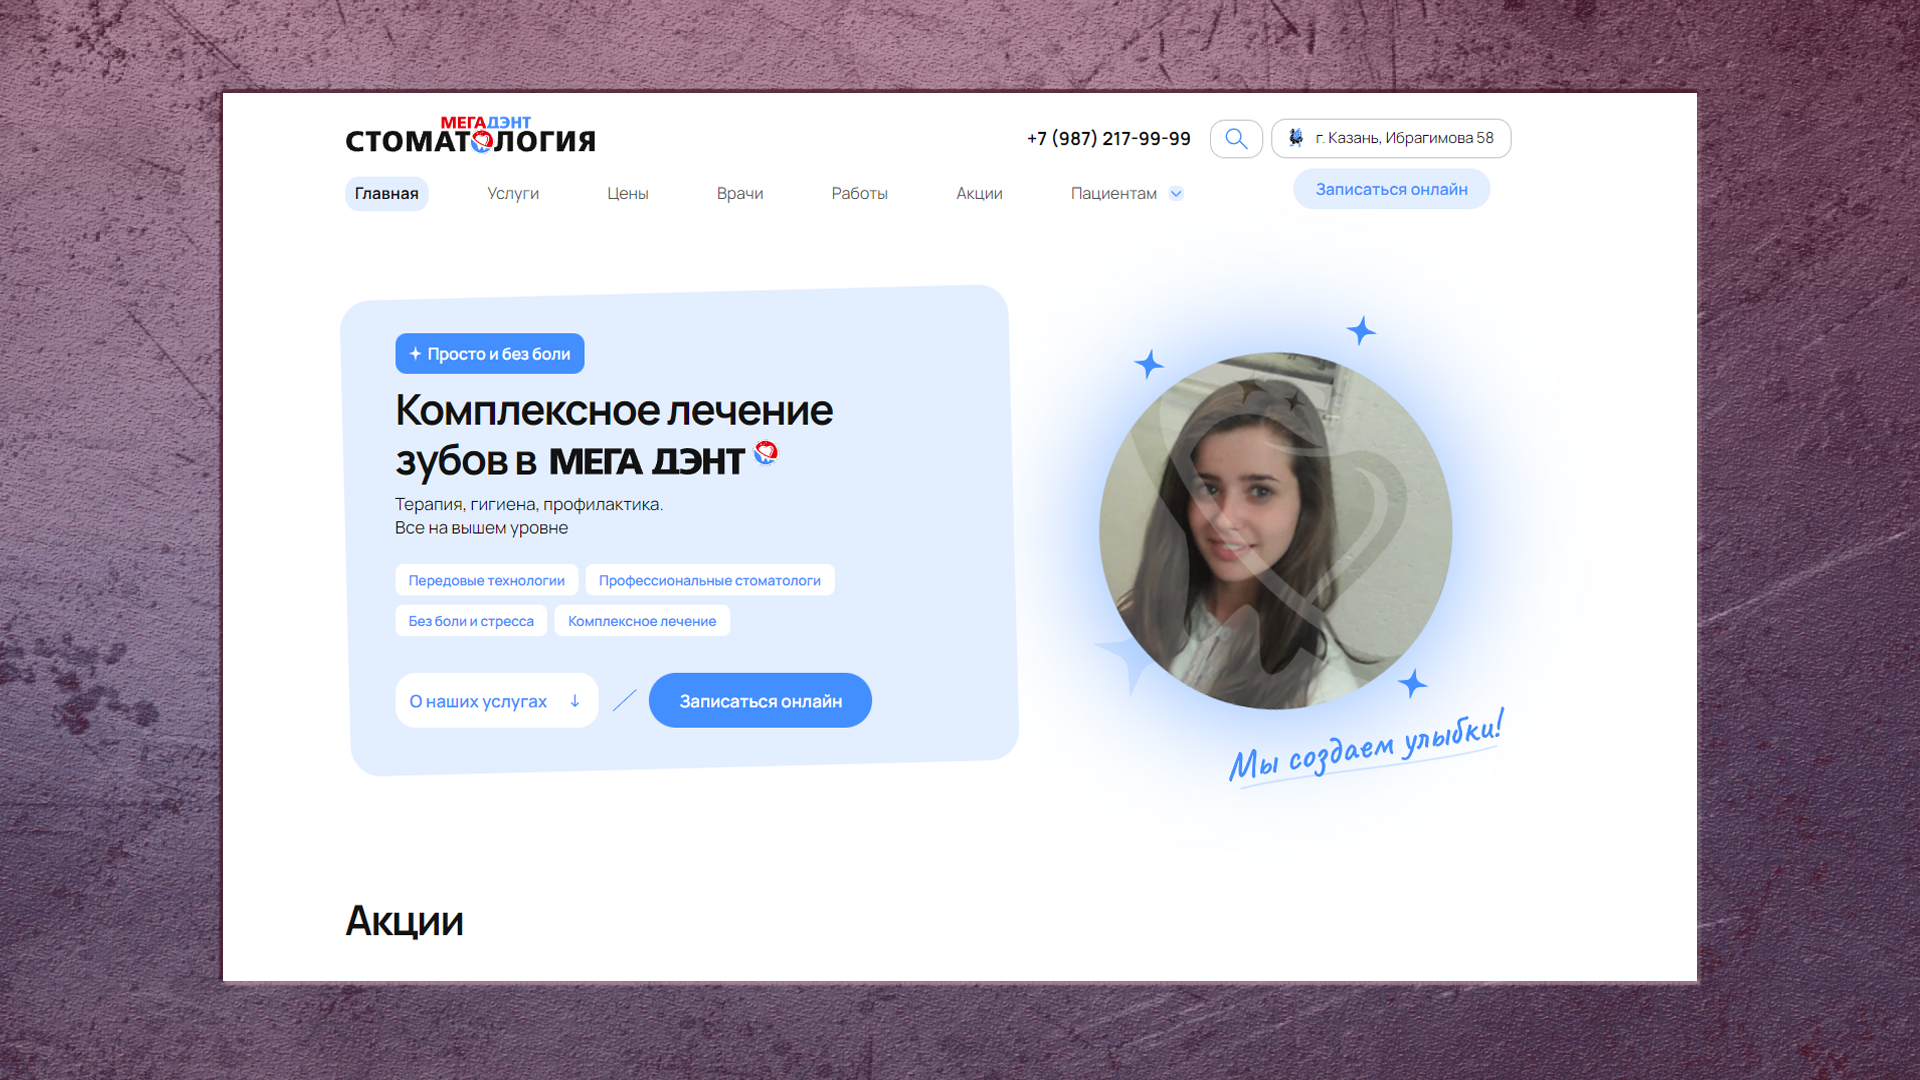Expand the Пациентам dropdown chevron
This screenshot has width=1920, height=1080.
coord(1176,194)
